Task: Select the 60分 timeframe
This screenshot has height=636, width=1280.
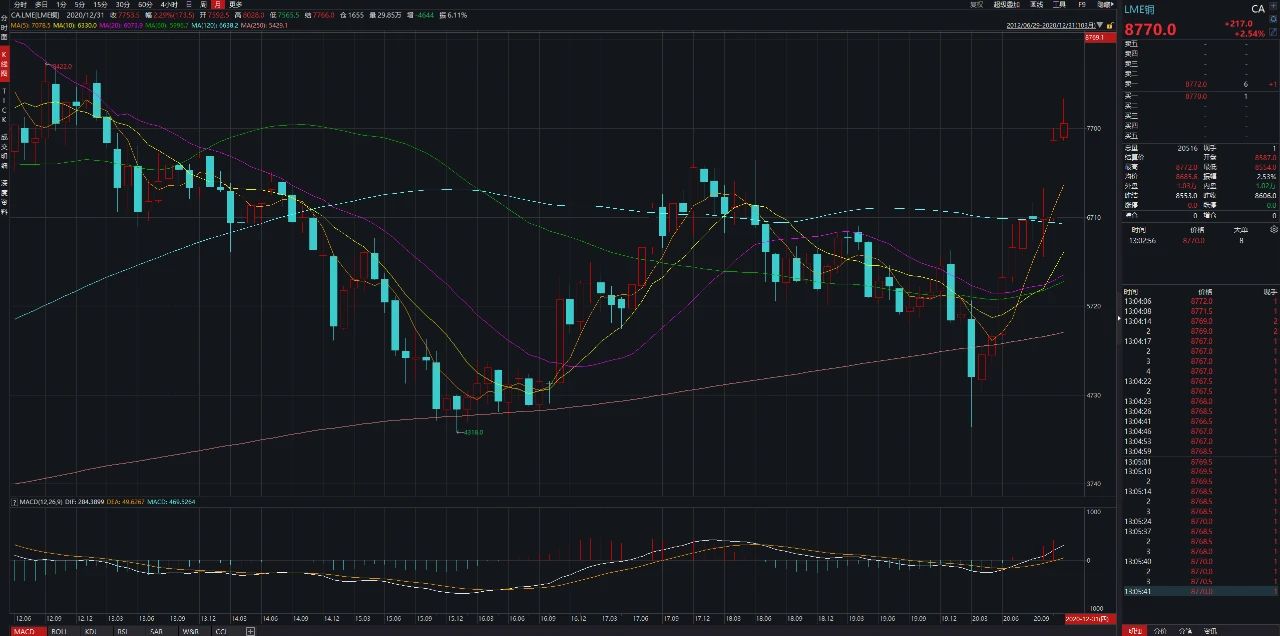Action: point(145,5)
